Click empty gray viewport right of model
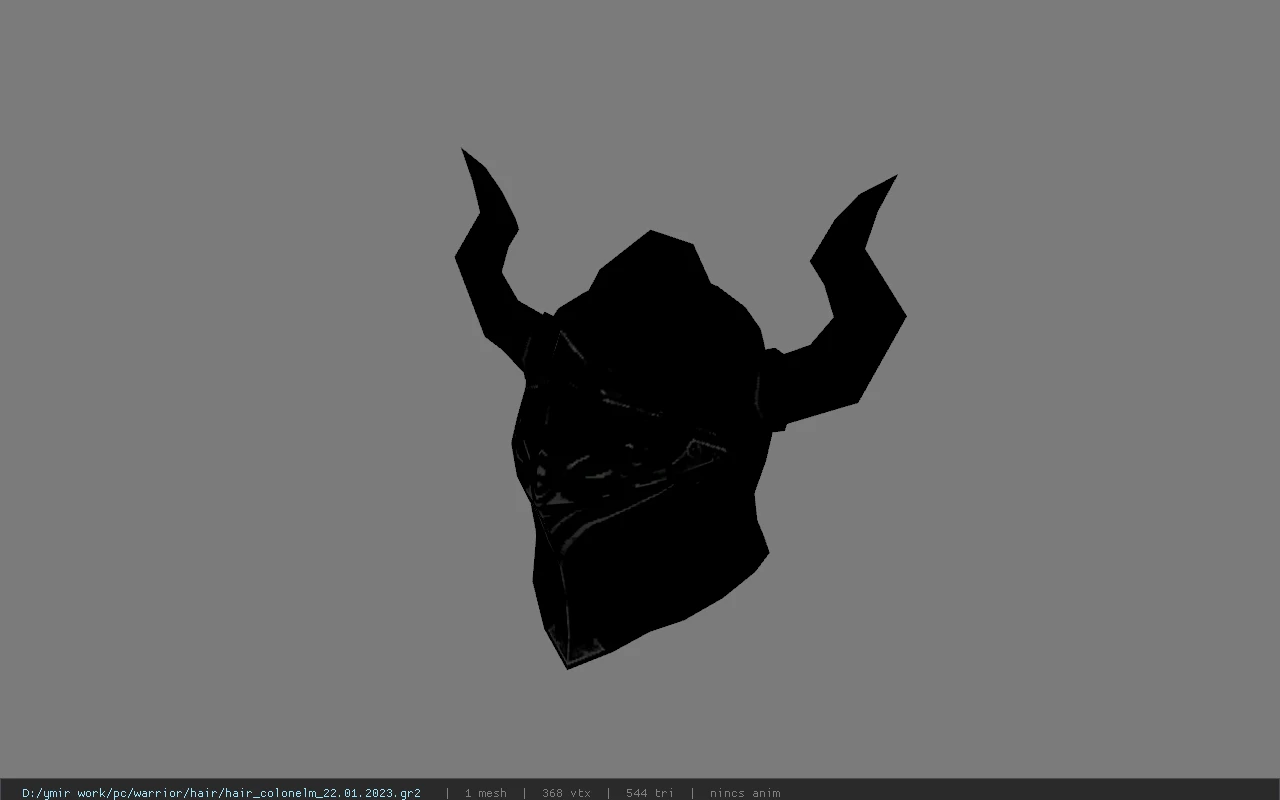The width and height of the screenshot is (1280, 800). tap(1090, 400)
